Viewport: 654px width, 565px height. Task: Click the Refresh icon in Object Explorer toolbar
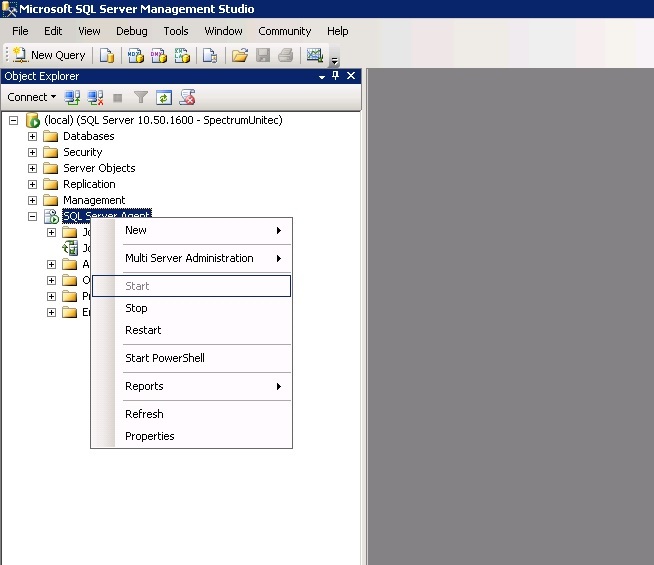[x=164, y=98]
